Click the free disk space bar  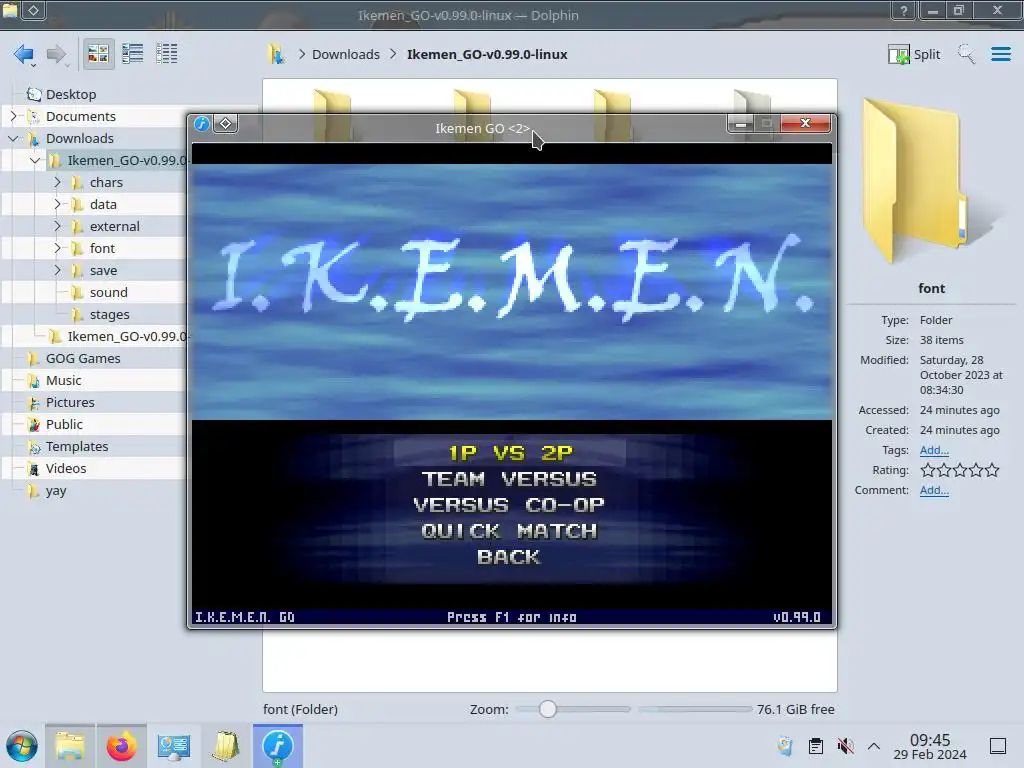tap(695, 709)
